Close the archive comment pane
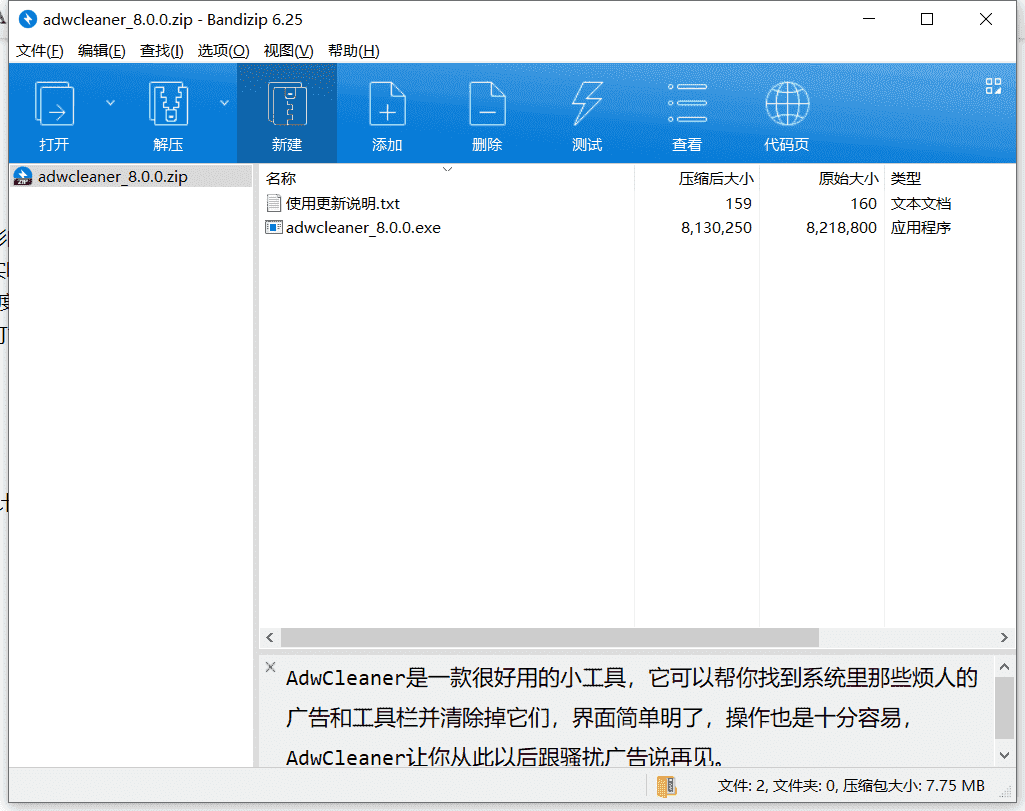The image size is (1025, 811). click(x=271, y=667)
